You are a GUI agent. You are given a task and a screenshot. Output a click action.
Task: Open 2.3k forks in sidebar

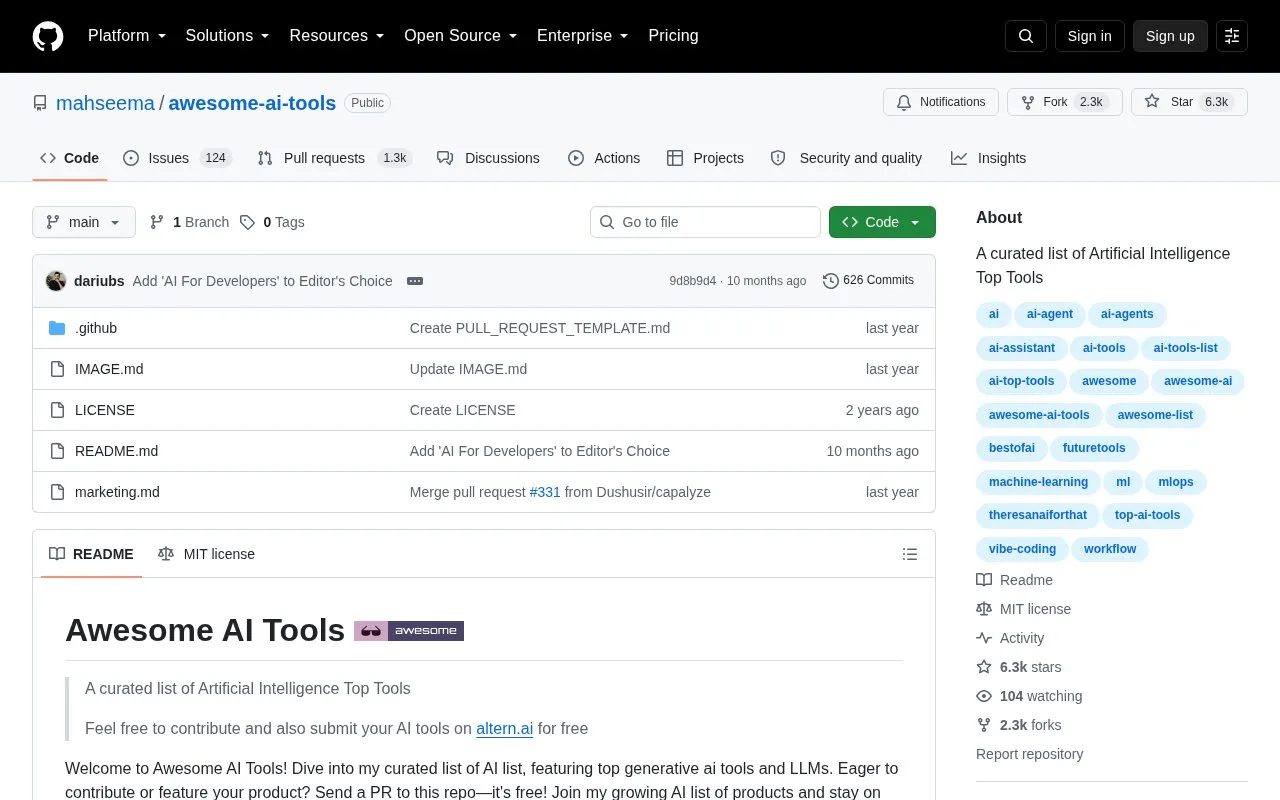coord(1019,725)
